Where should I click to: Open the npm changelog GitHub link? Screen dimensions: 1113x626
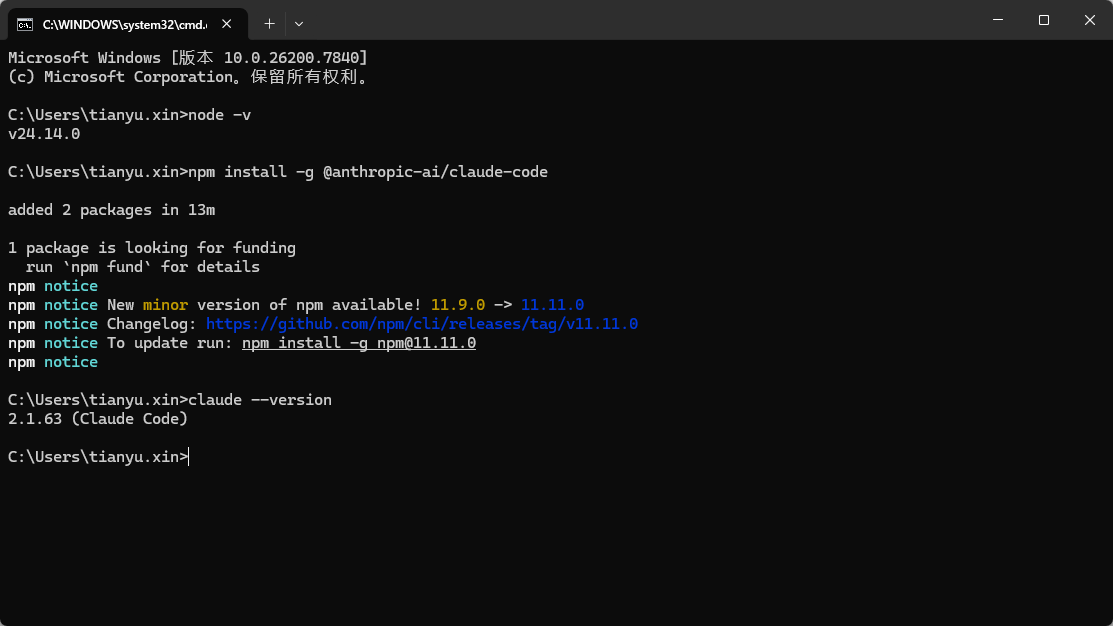(422, 324)
